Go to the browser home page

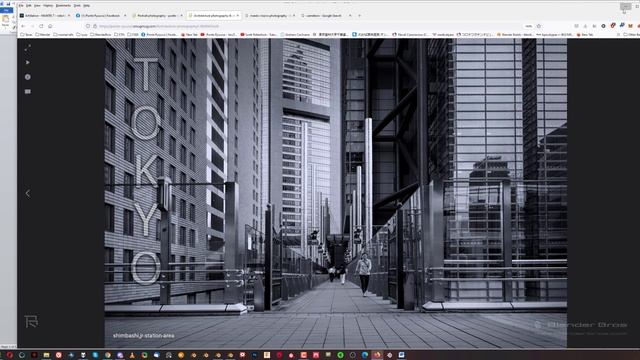click(50, 26)
